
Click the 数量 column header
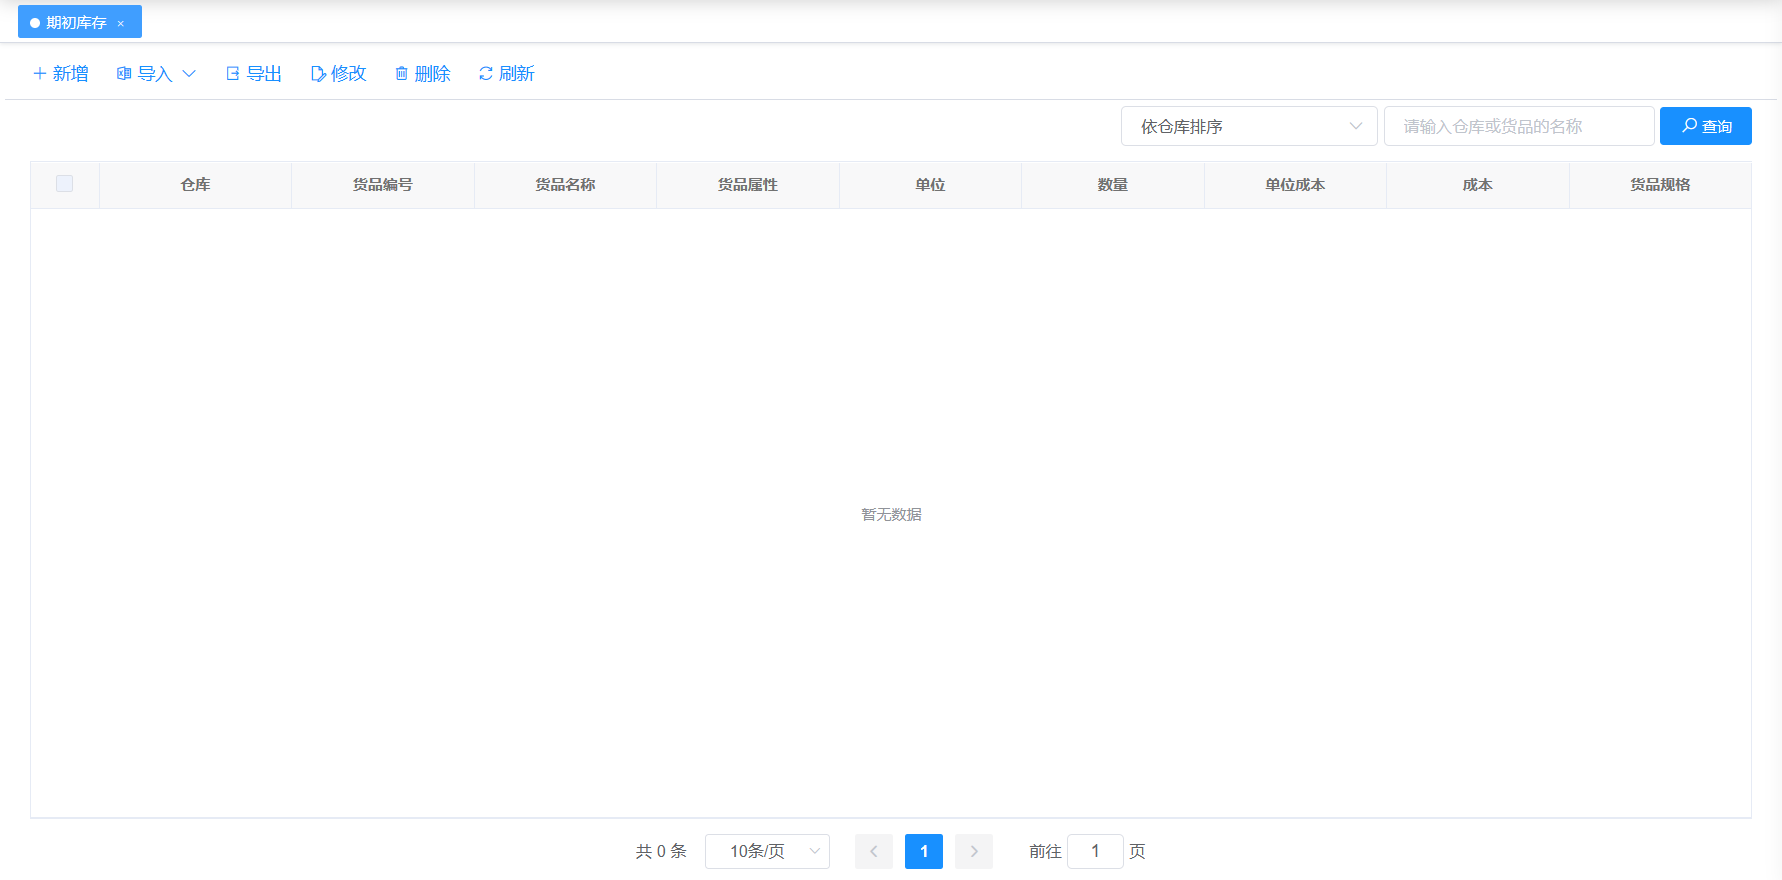click(1113, 185)
